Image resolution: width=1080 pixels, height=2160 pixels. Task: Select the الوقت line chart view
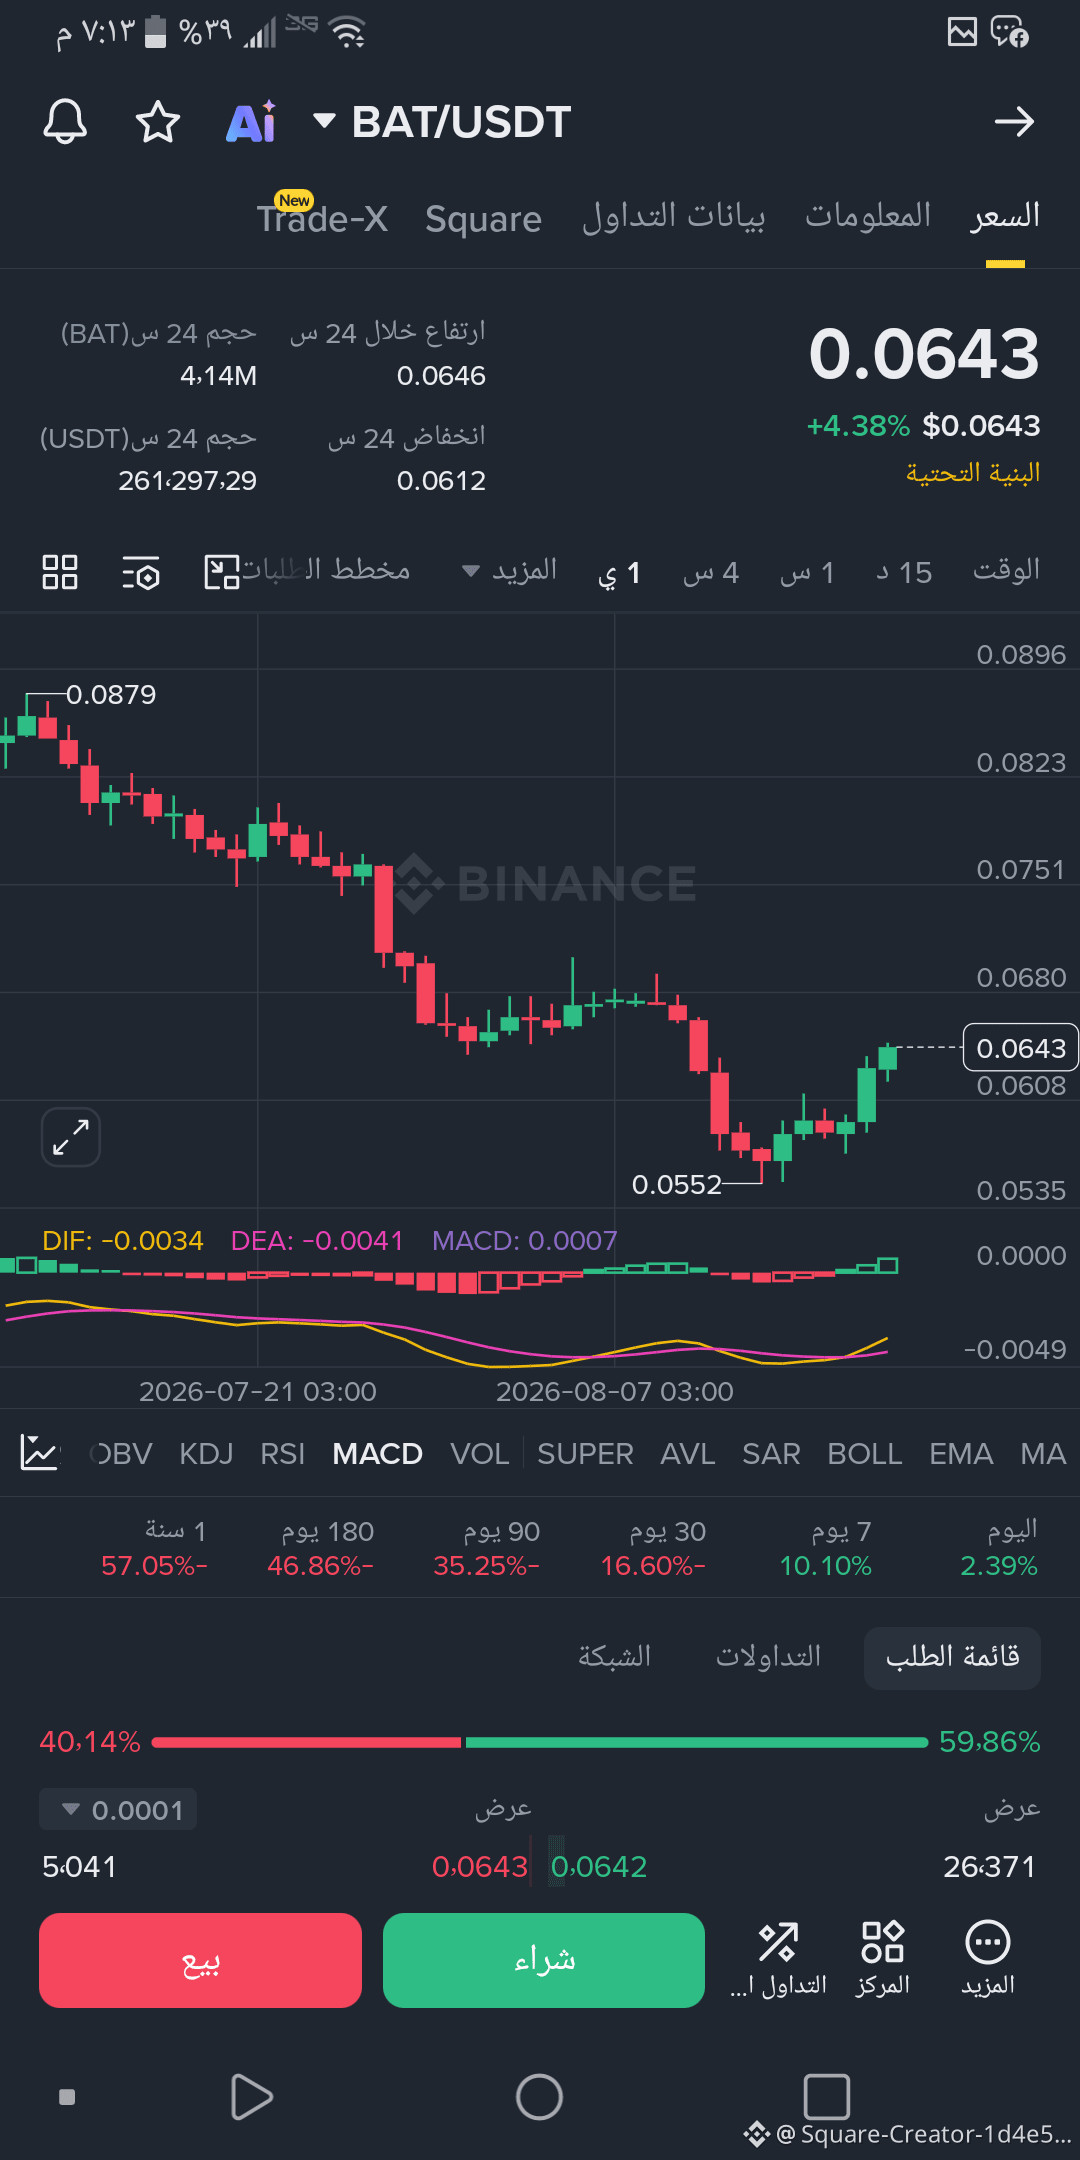tap(1006, 570)
